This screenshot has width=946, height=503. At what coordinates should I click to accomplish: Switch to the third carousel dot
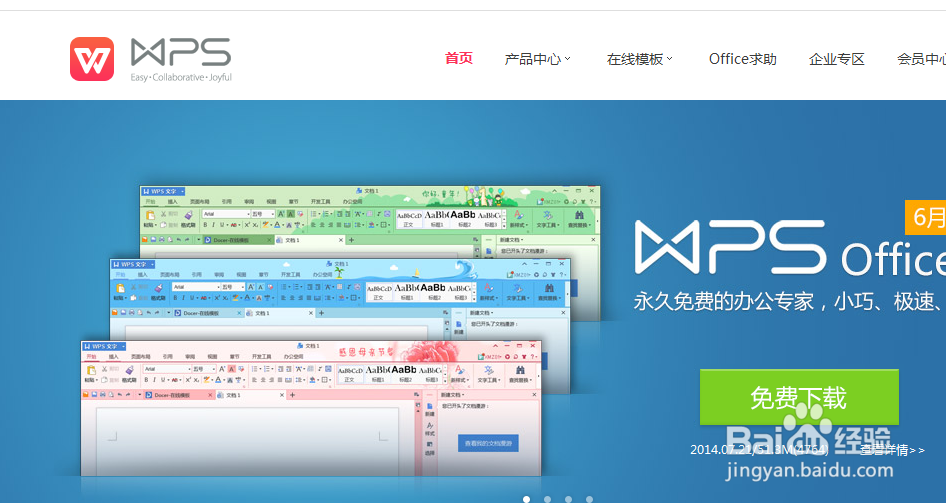pos(568,499)
